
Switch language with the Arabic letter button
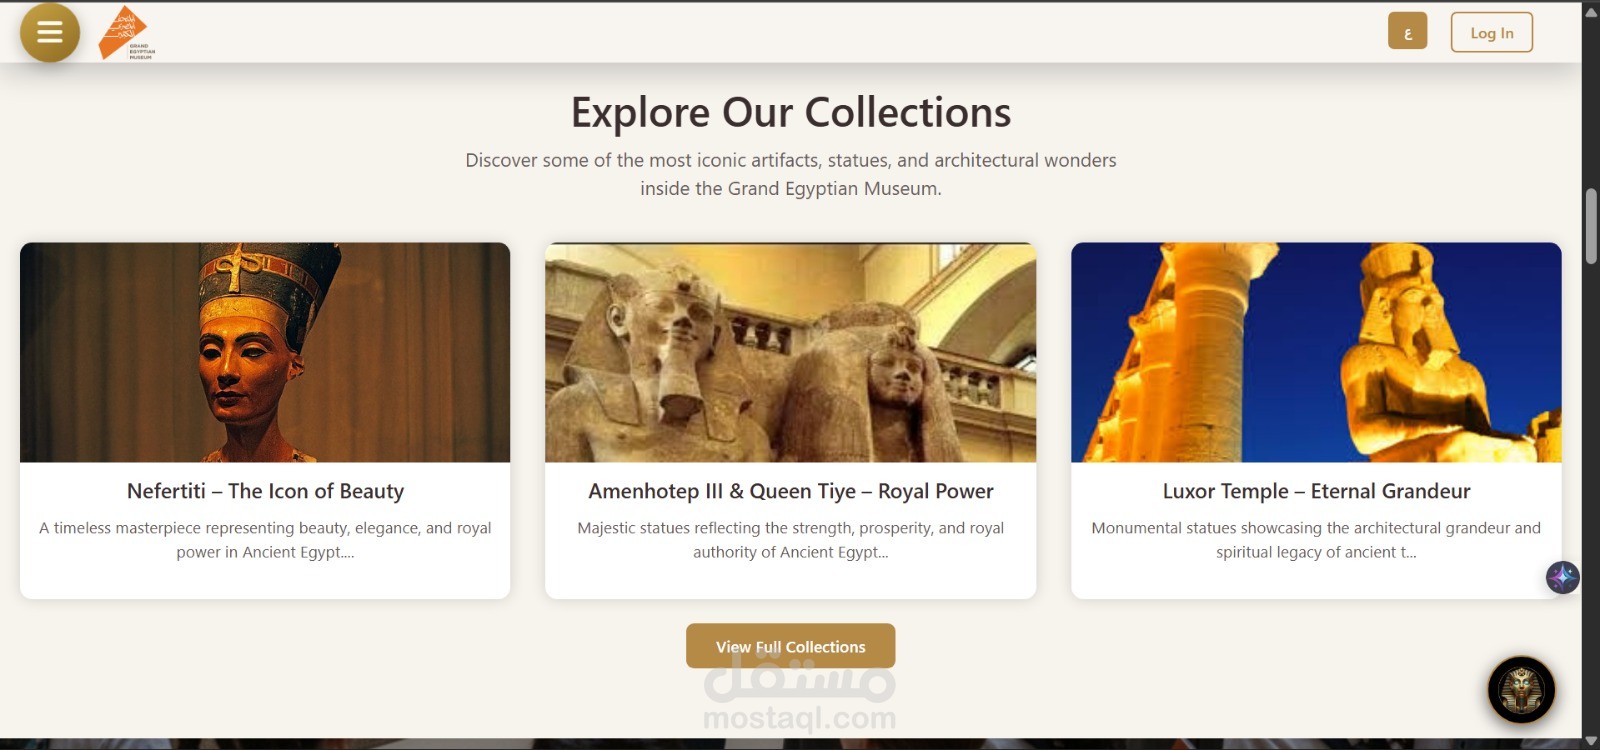(x=1407, y=32)
